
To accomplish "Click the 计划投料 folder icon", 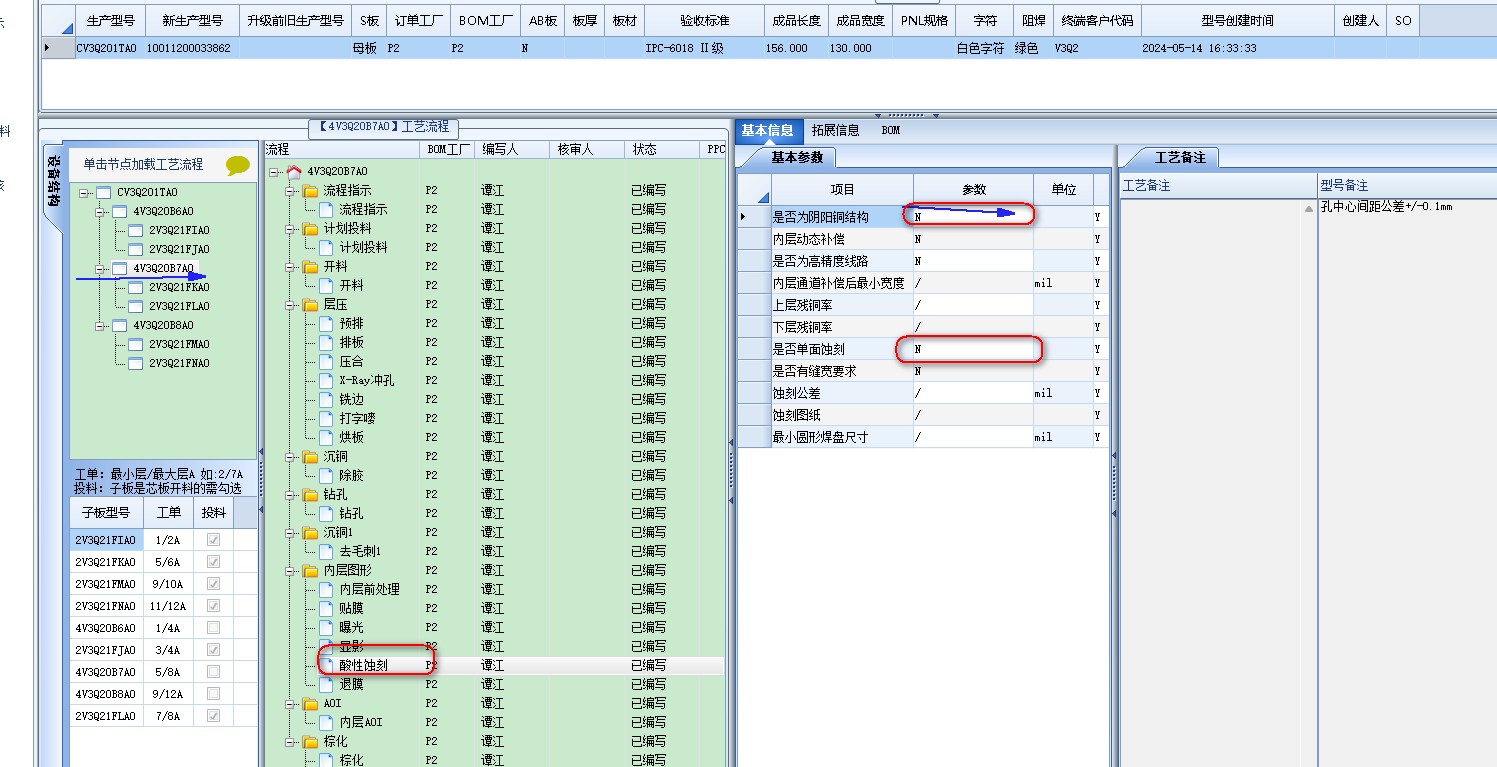I will coord(310,229).
